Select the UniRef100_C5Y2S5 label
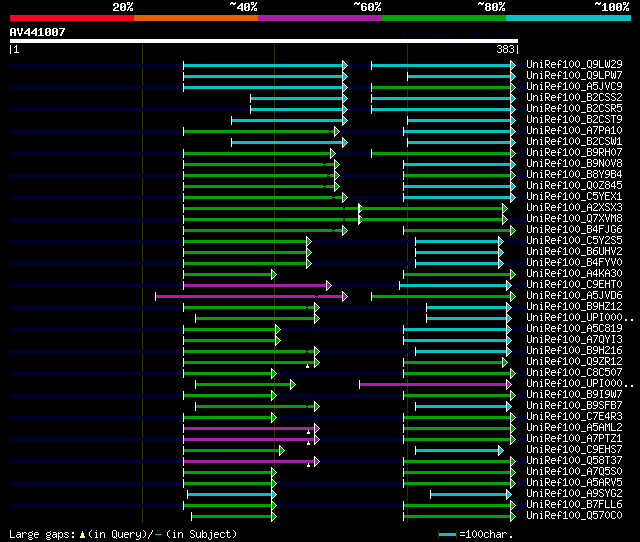The height and width of the screenshot is (542, 640). pyautogui.click(x=574, y=240)
